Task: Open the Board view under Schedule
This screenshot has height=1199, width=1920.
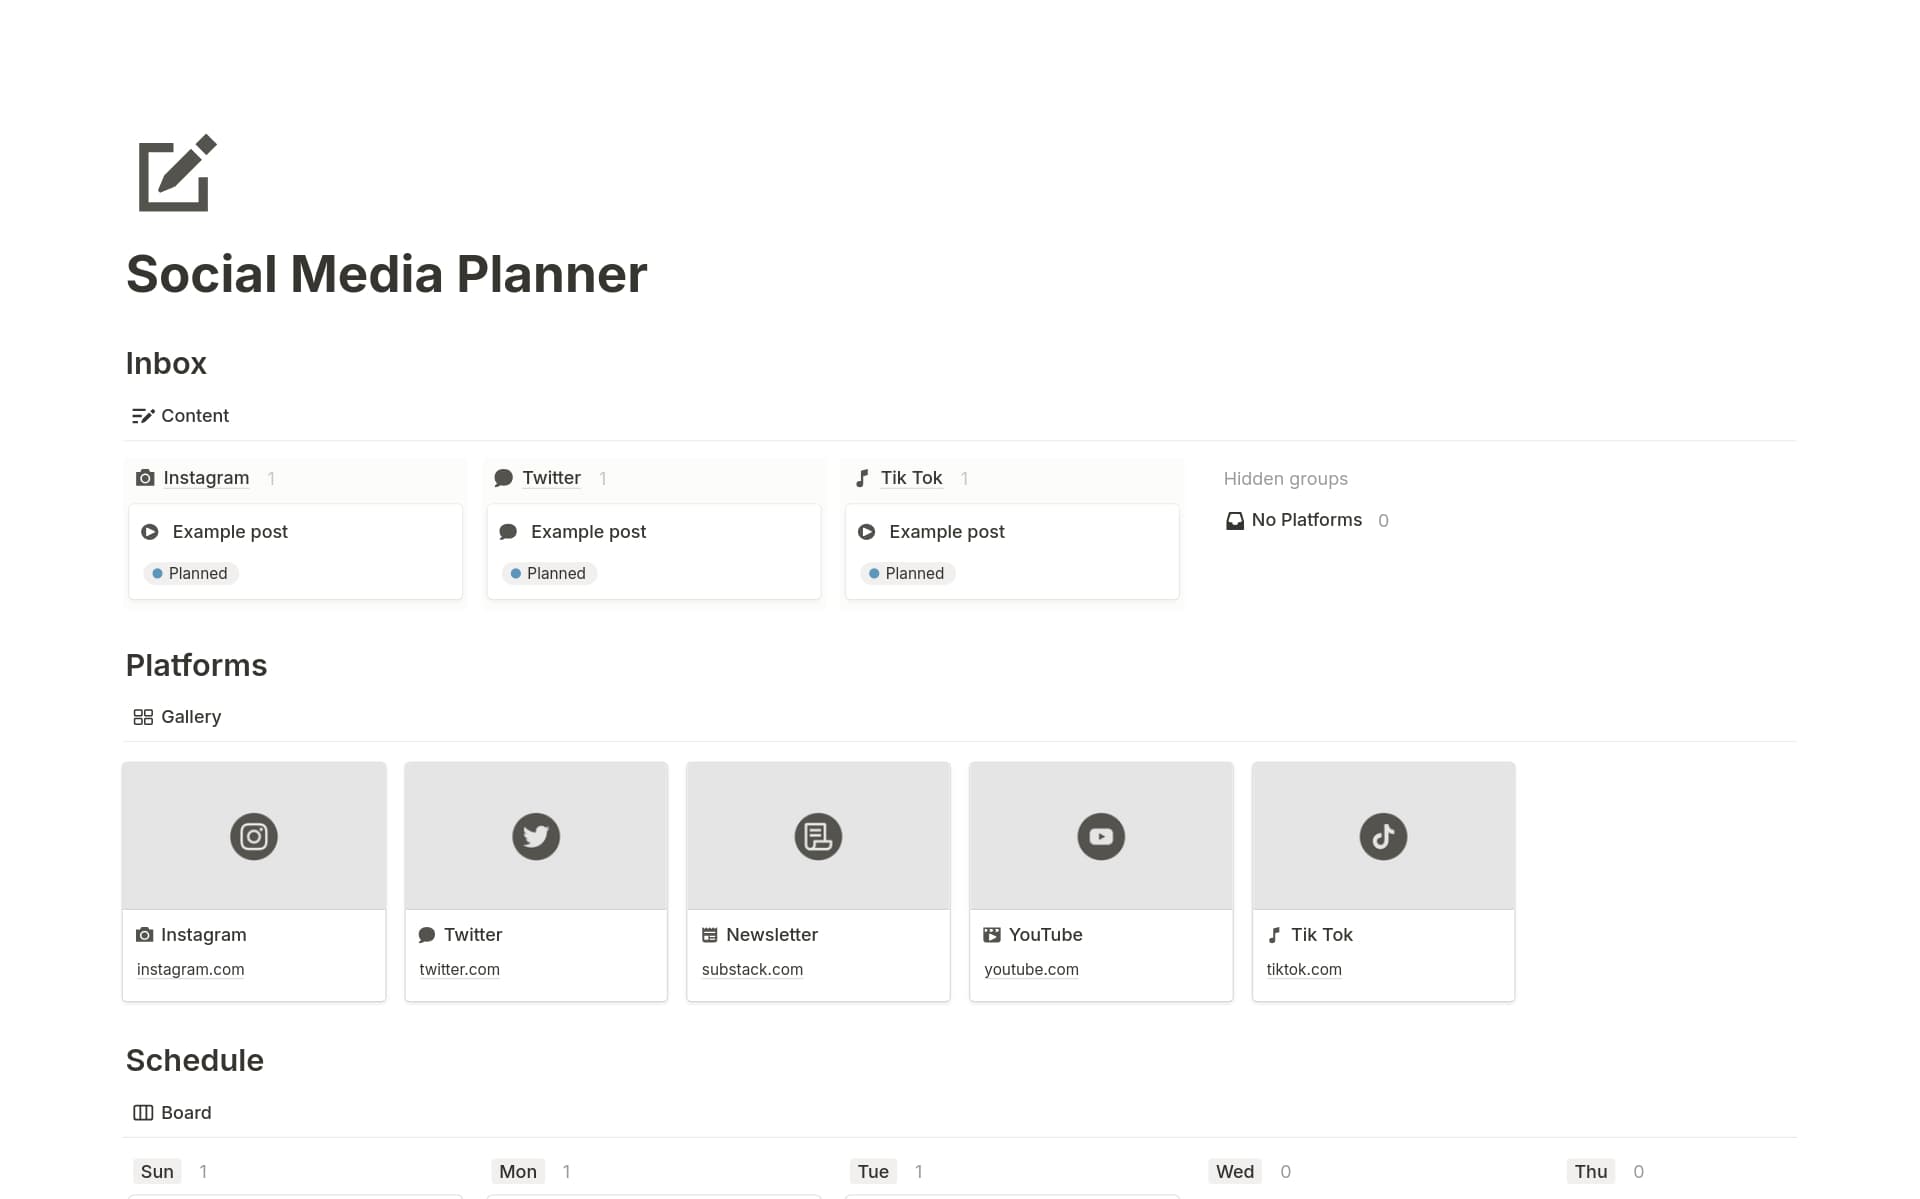Action: tap(171, 1112)
